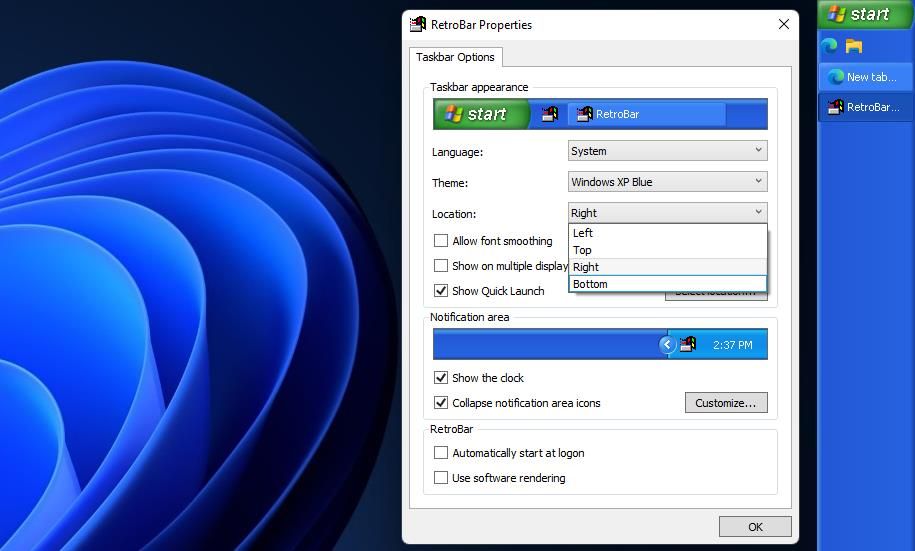
Task: Check Use software rendering
Action: pyautogui.click(x=441, y=478)
